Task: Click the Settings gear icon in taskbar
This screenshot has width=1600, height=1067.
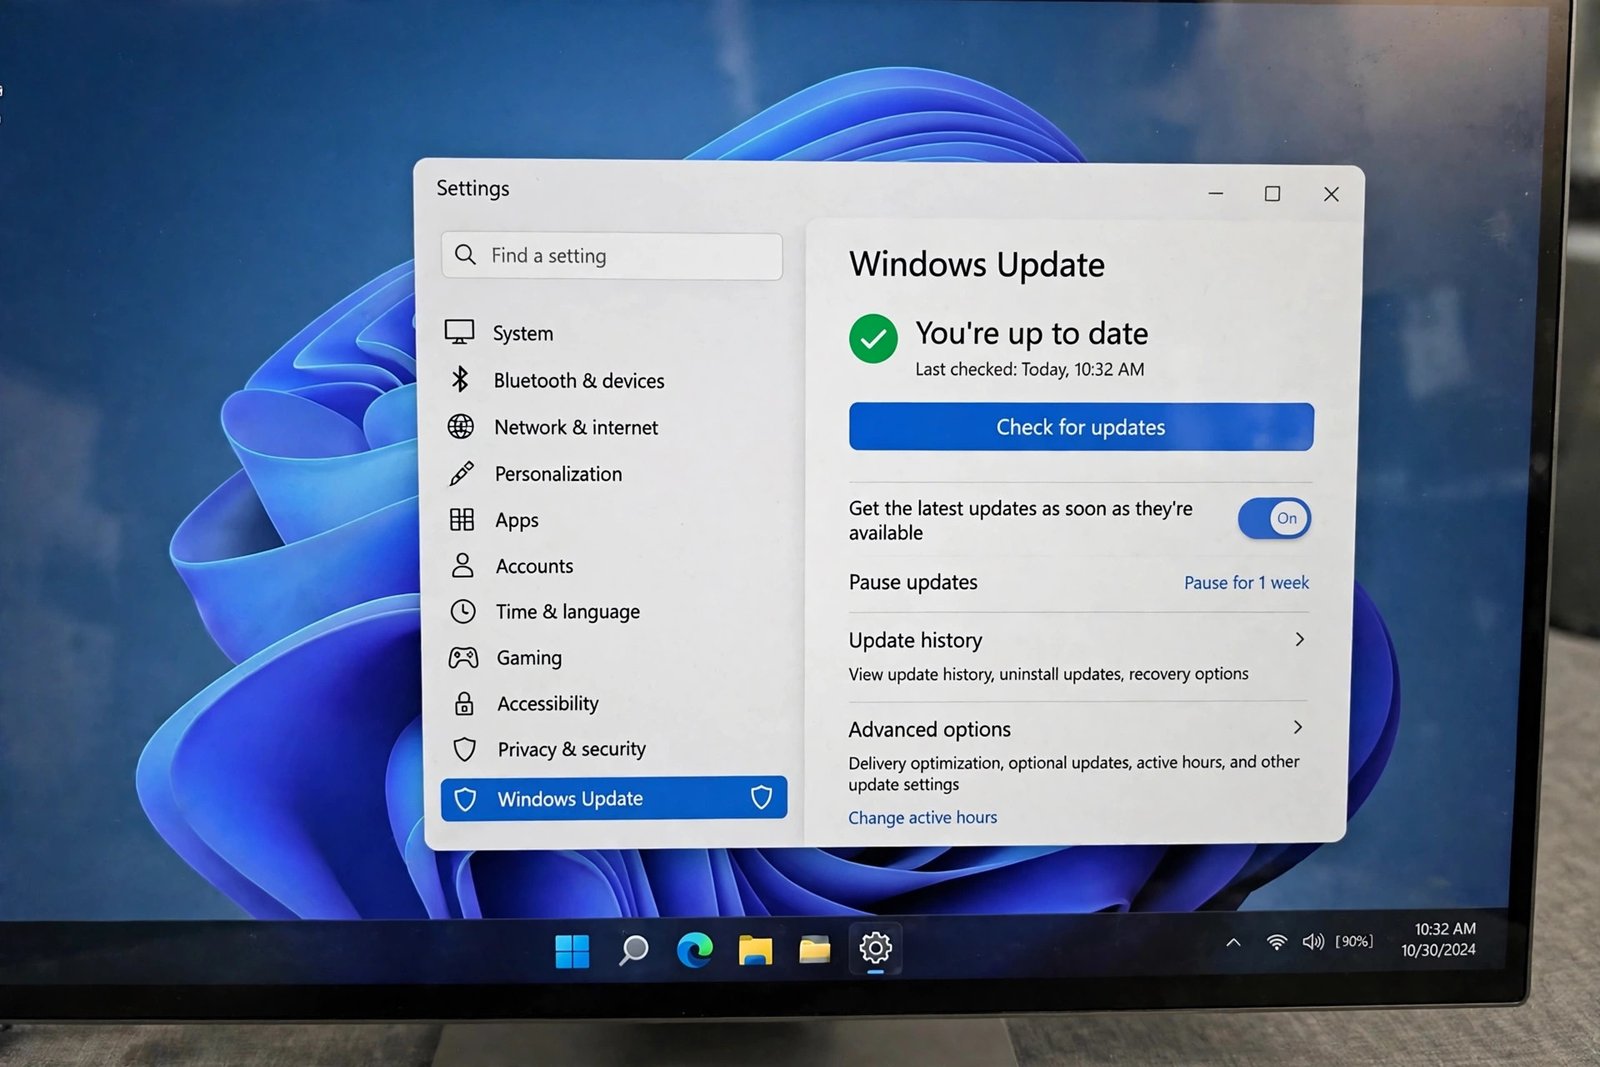Action: coord(875,947)
